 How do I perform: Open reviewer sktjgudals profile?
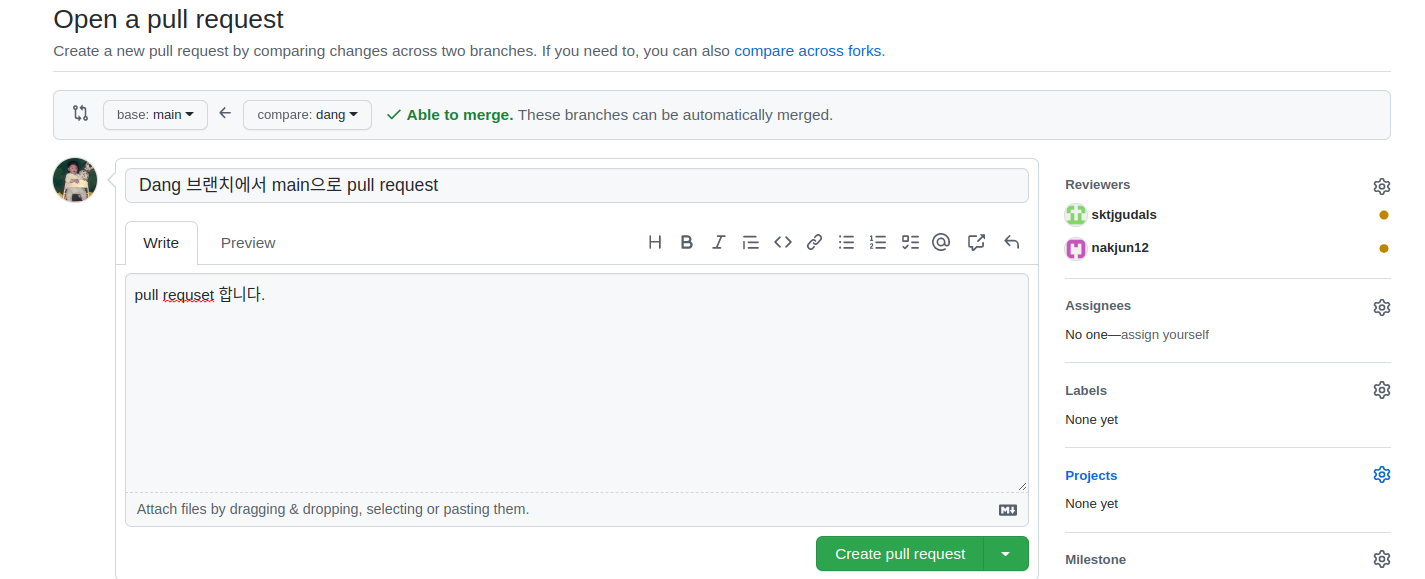tap(1124, 214)
